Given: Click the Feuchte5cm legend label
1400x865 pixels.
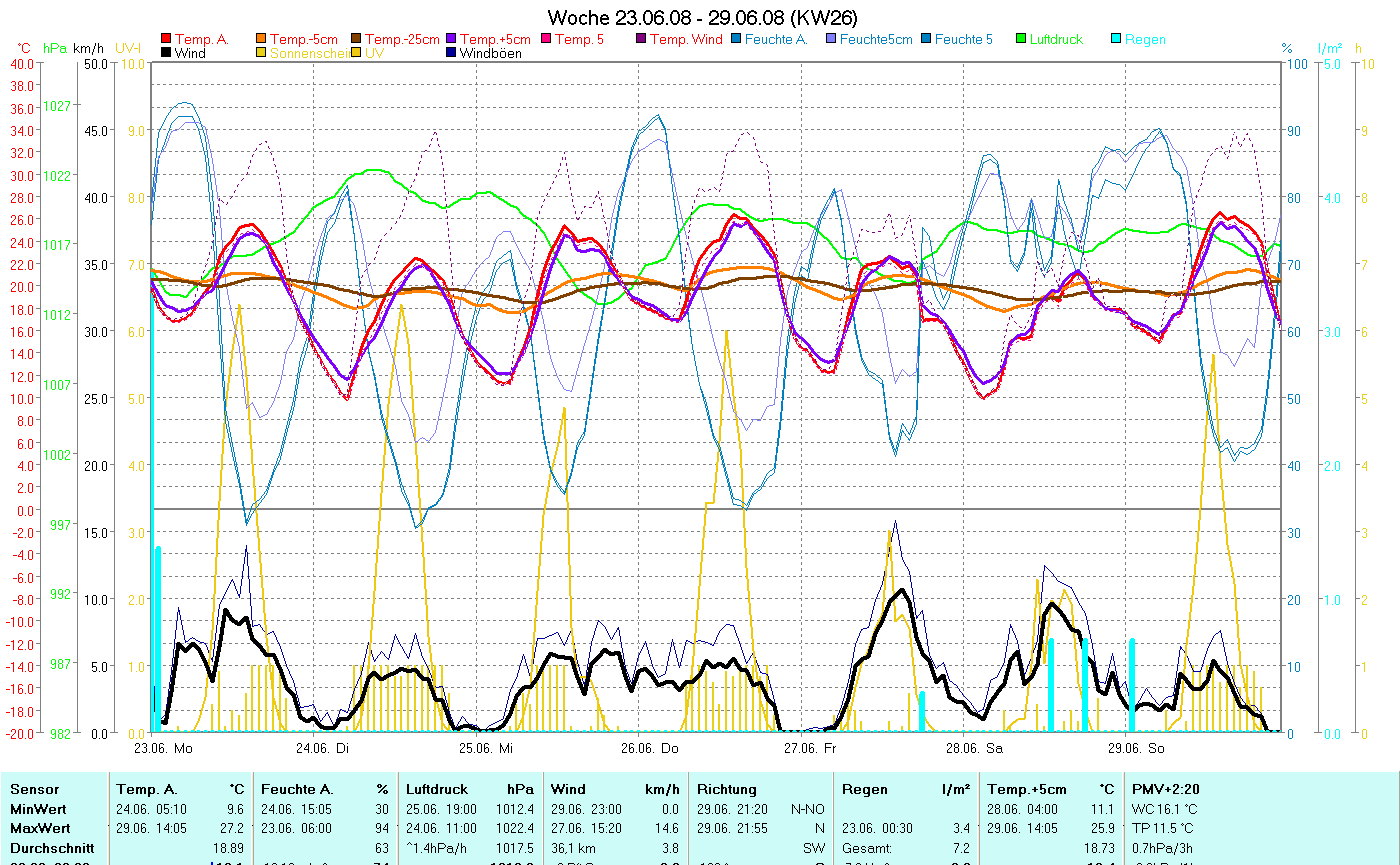Looking at the screenshot, I should click(x=876, y=39).
